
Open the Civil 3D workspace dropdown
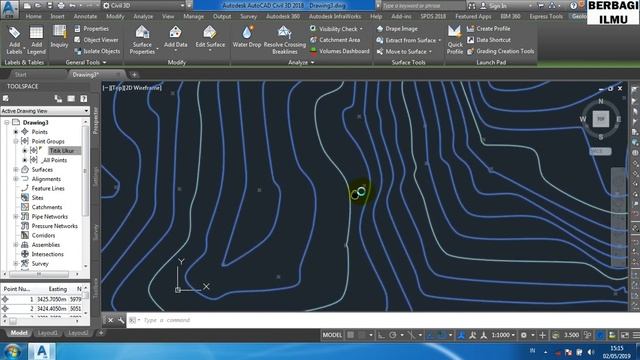click(x=144, y=6)
